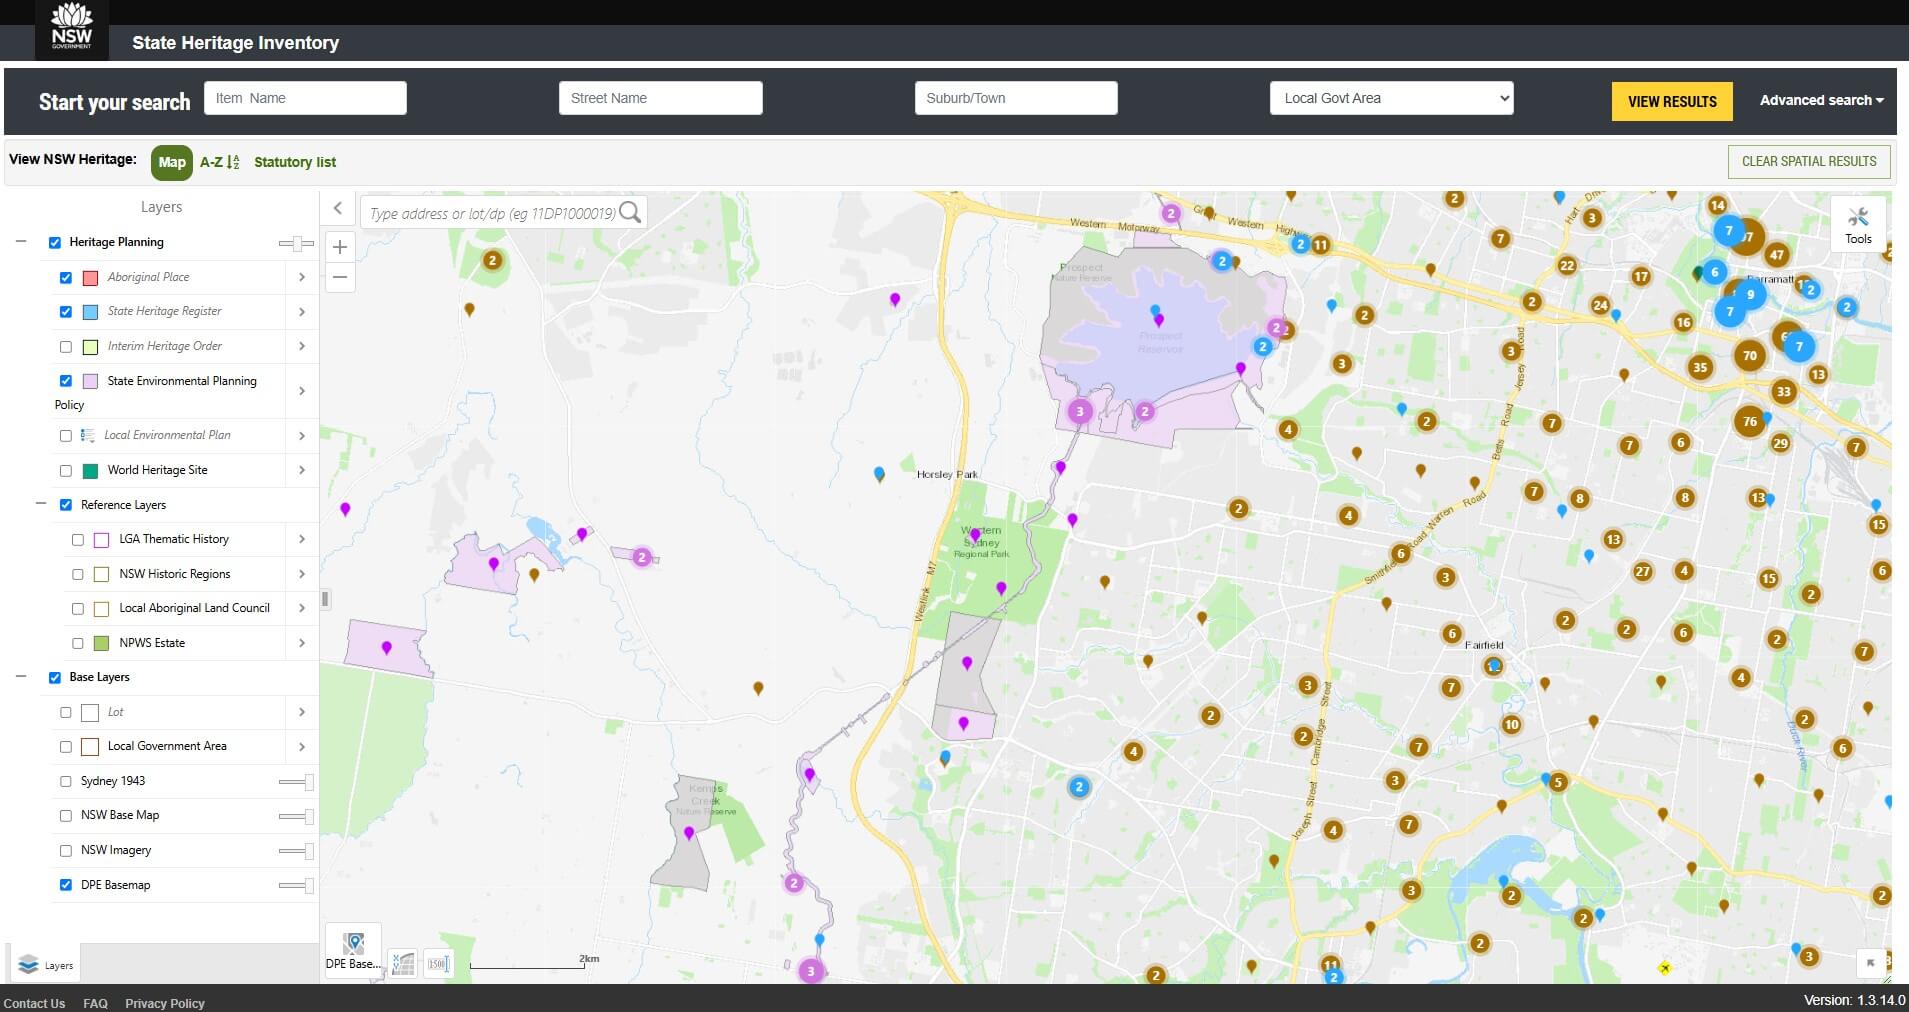Open the Layers button at bottom left
The width and height of the screenshot is (1909, 1012).
pyautogui.click(x=46, y=964)
